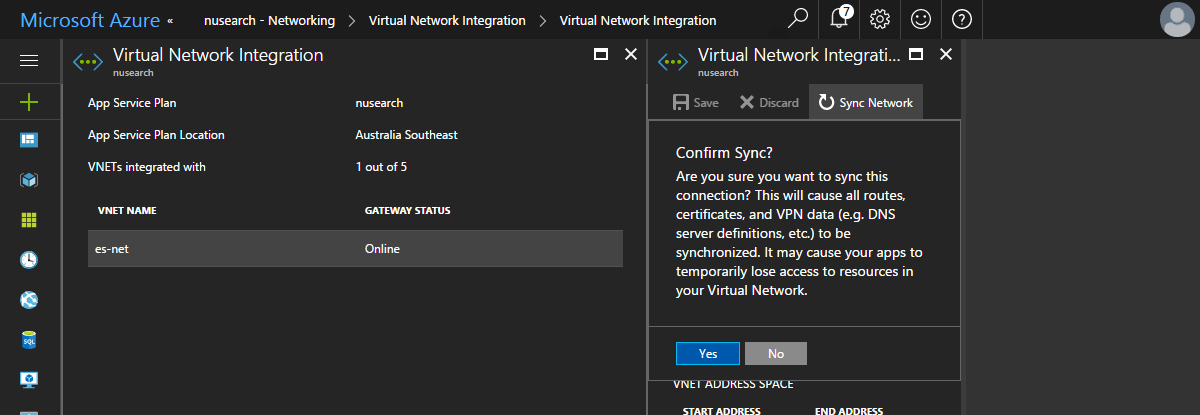
Task: Click the nusearch App Service Plan value
Action: point(379,103)
